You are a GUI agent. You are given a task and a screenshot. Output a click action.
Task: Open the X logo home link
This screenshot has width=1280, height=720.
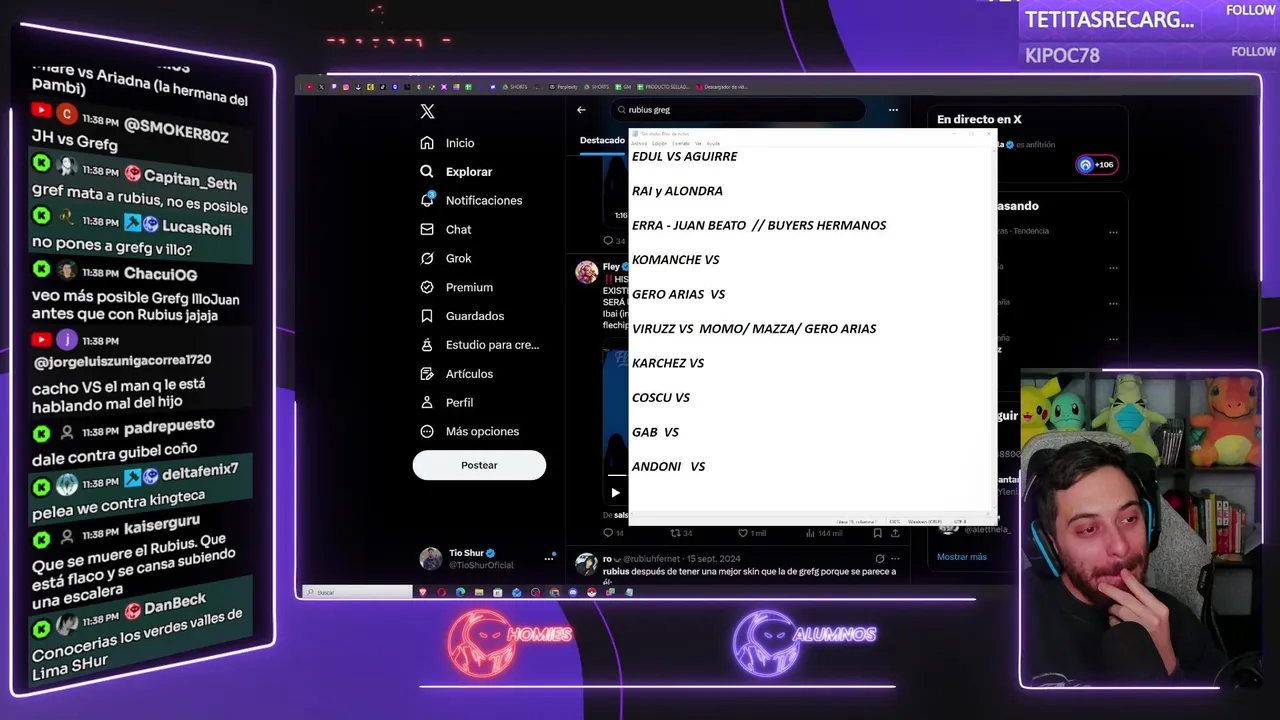coord(427,112)
